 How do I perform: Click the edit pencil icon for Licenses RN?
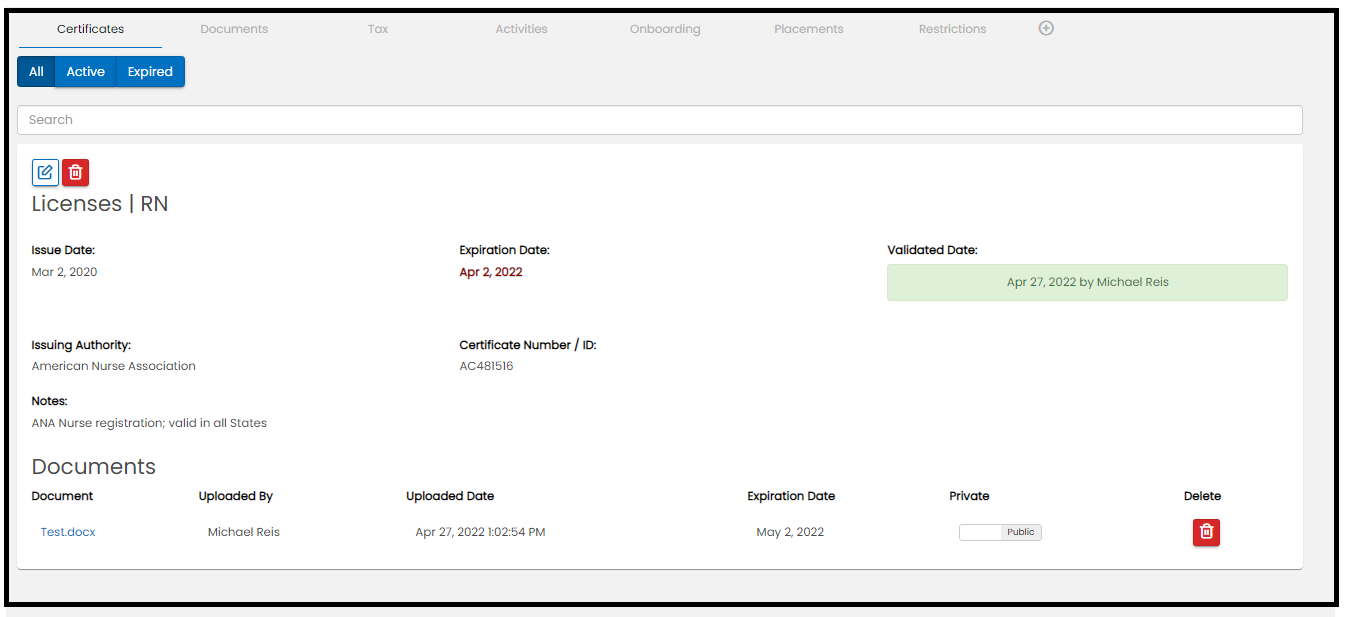45,172
